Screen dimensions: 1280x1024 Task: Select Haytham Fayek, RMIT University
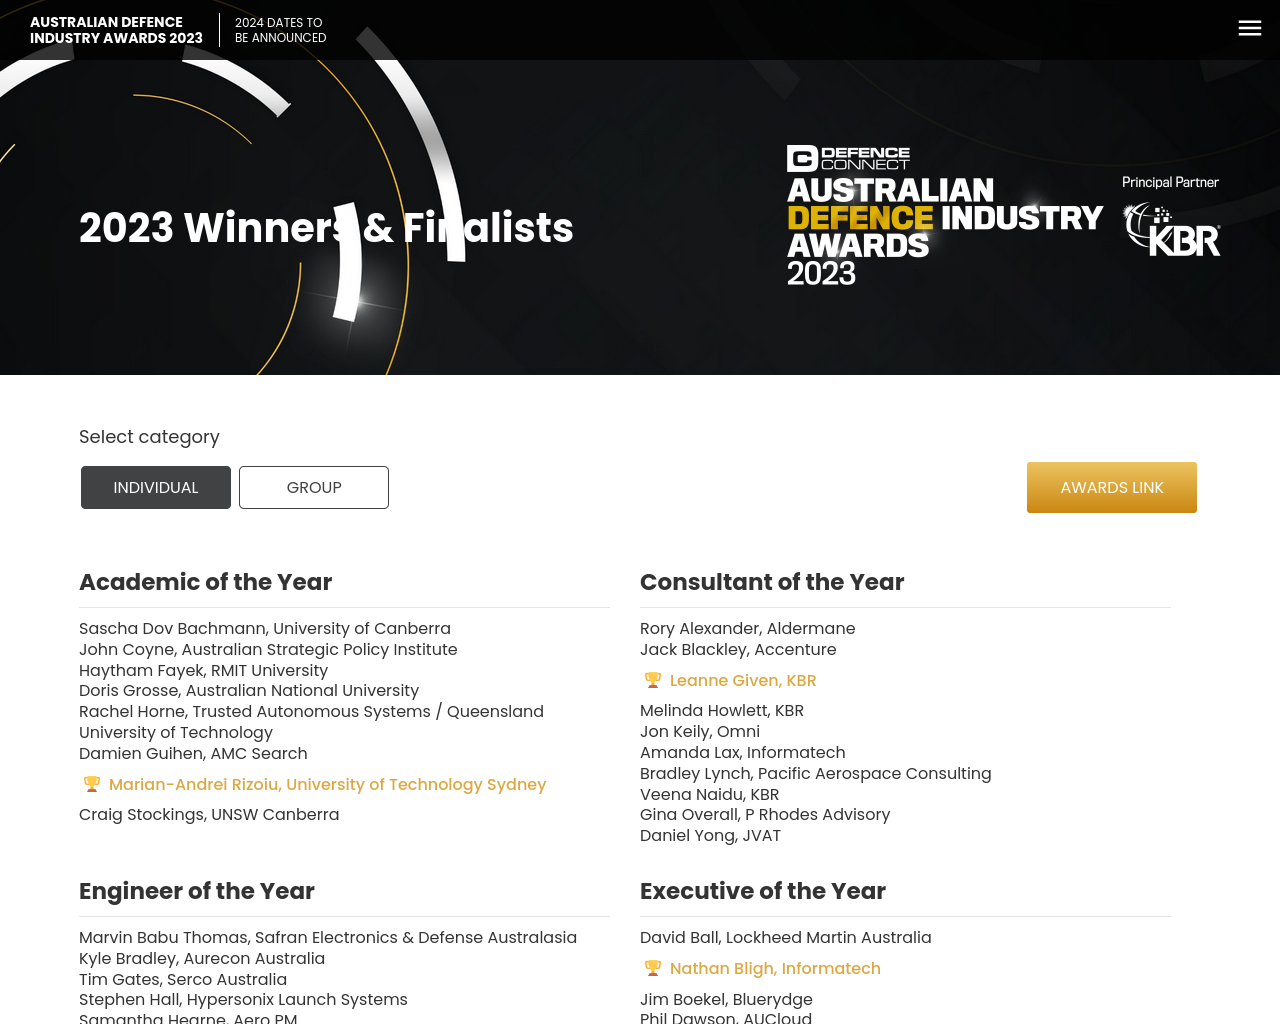[204, 671]
